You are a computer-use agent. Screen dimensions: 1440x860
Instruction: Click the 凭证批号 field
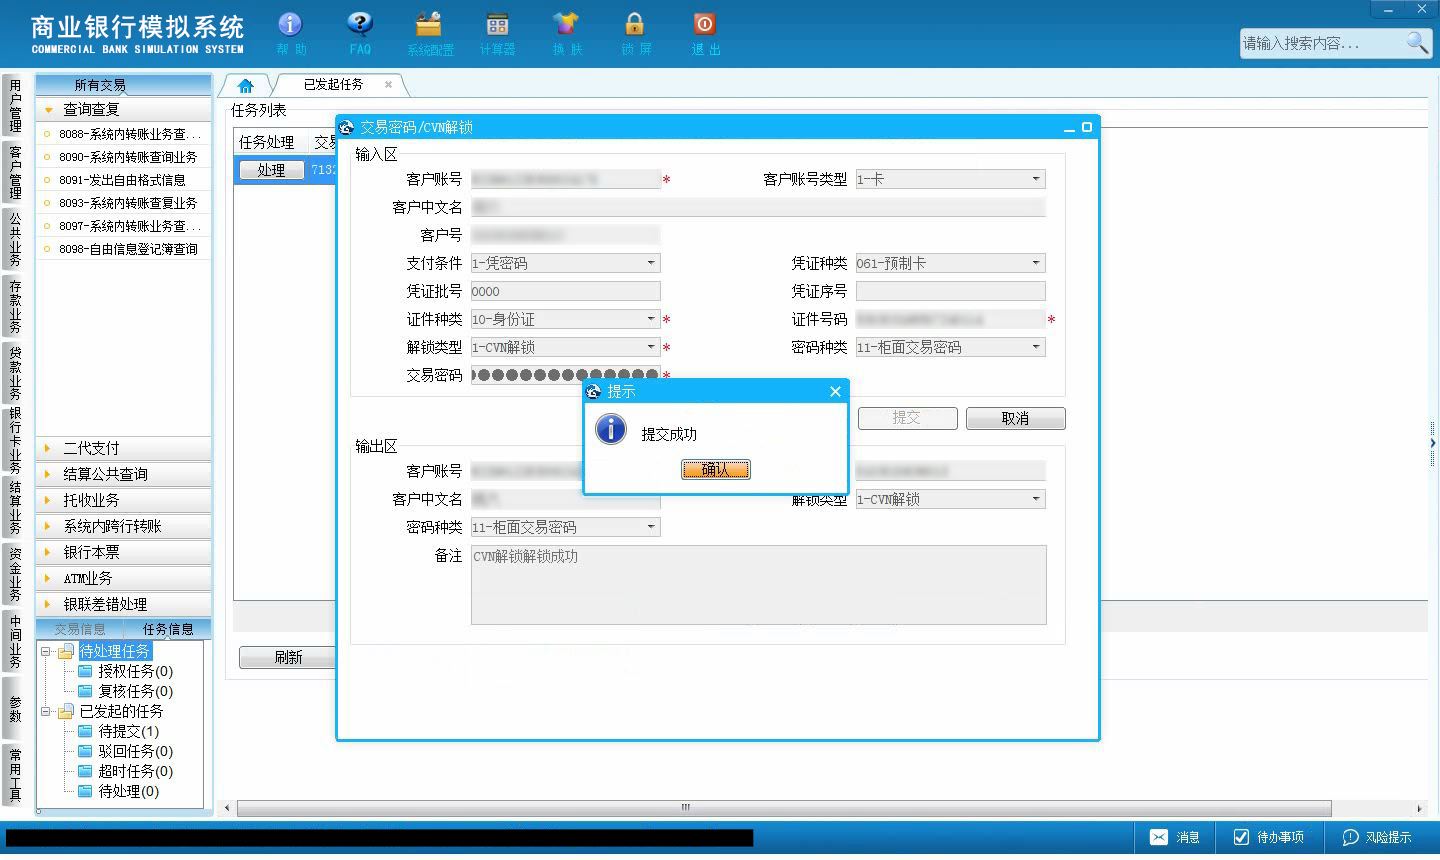coord(565,291)
